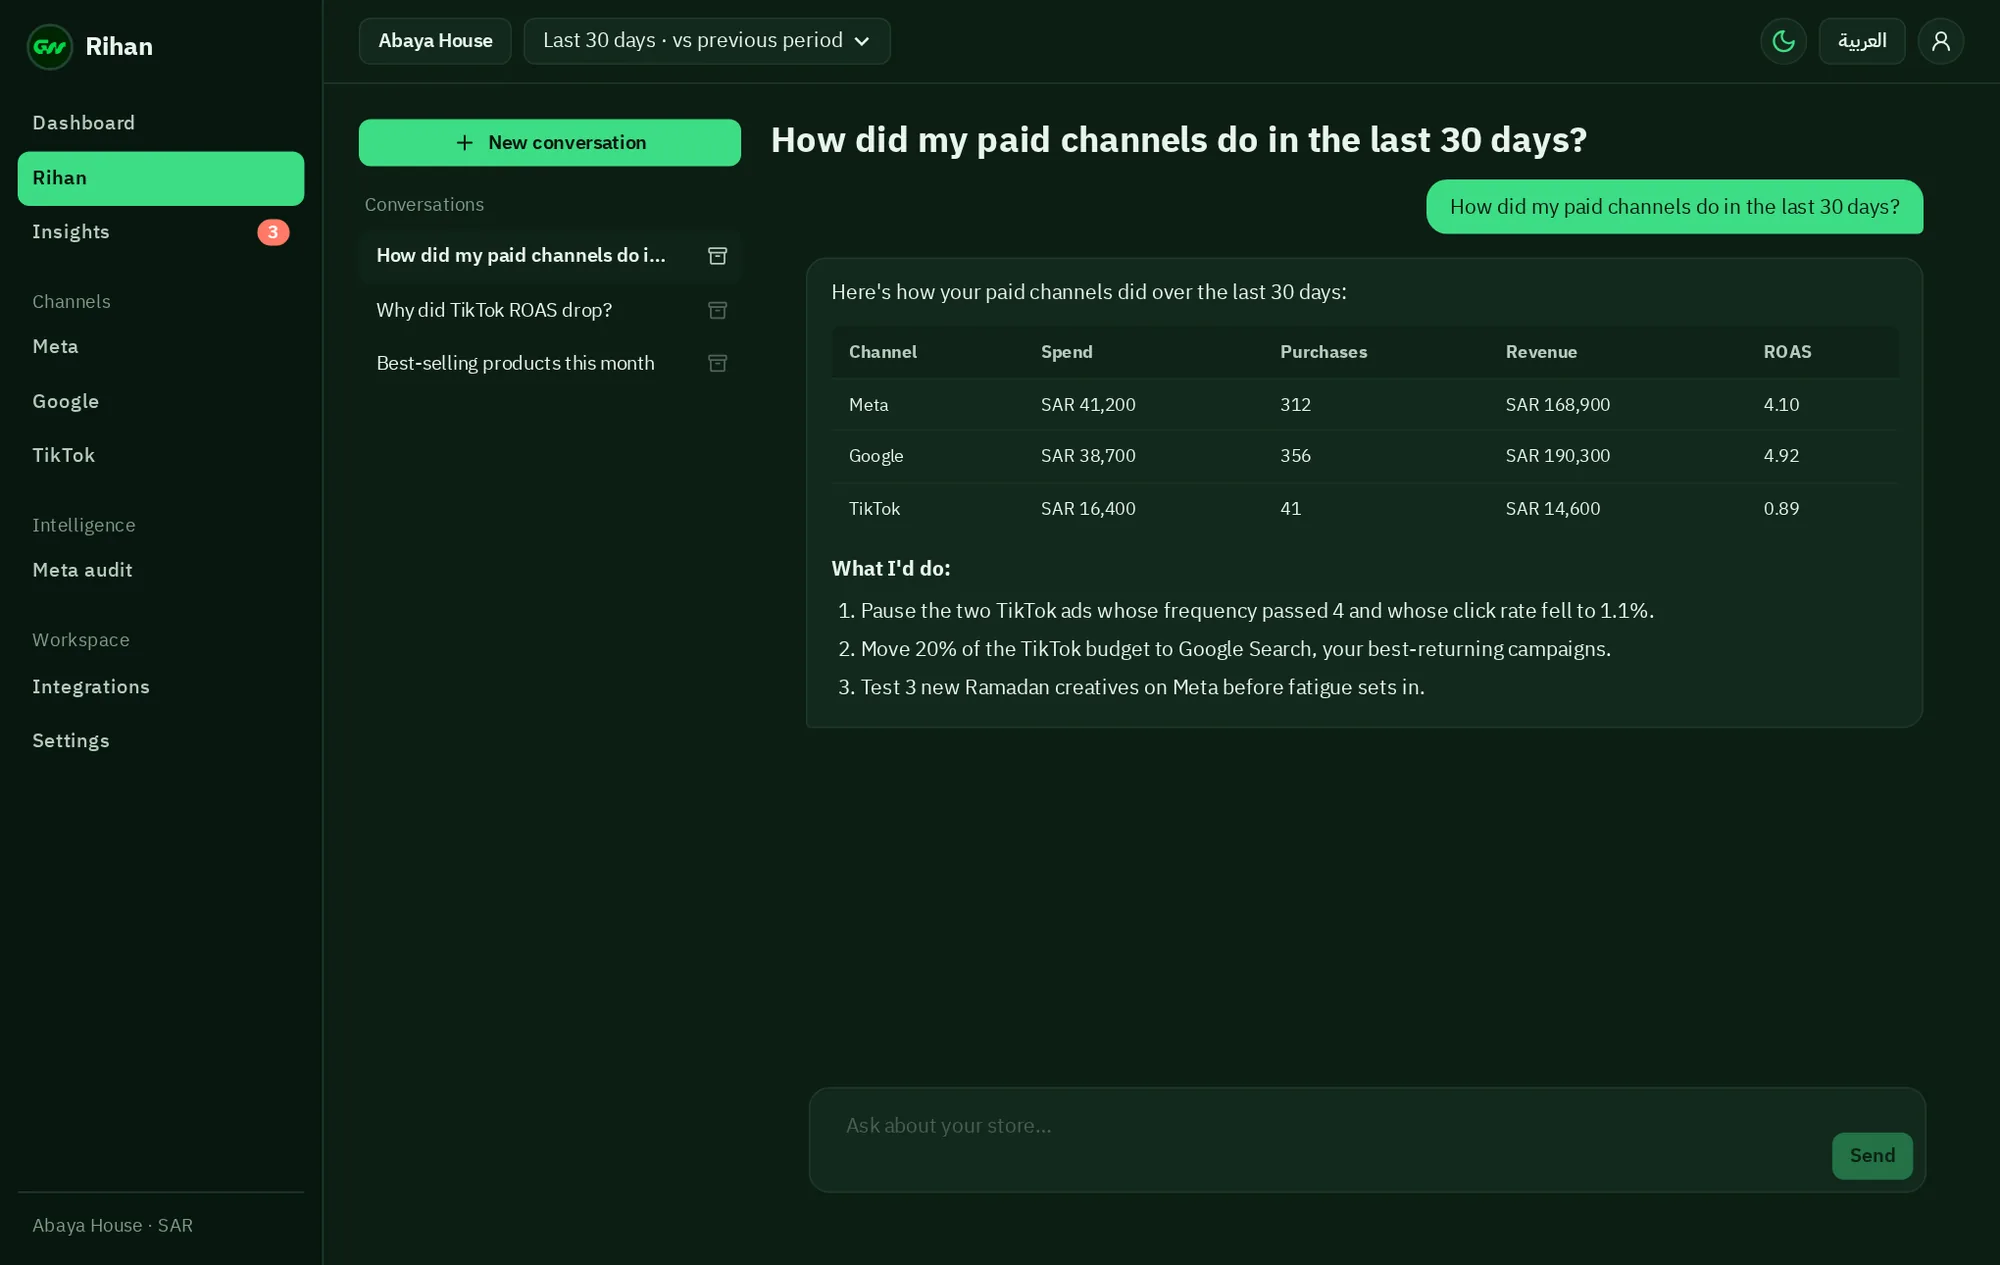Click the Purchases column header
Viewport: 2000px width, 1265px height.
pyautogui.click(x=1323, y=352)
